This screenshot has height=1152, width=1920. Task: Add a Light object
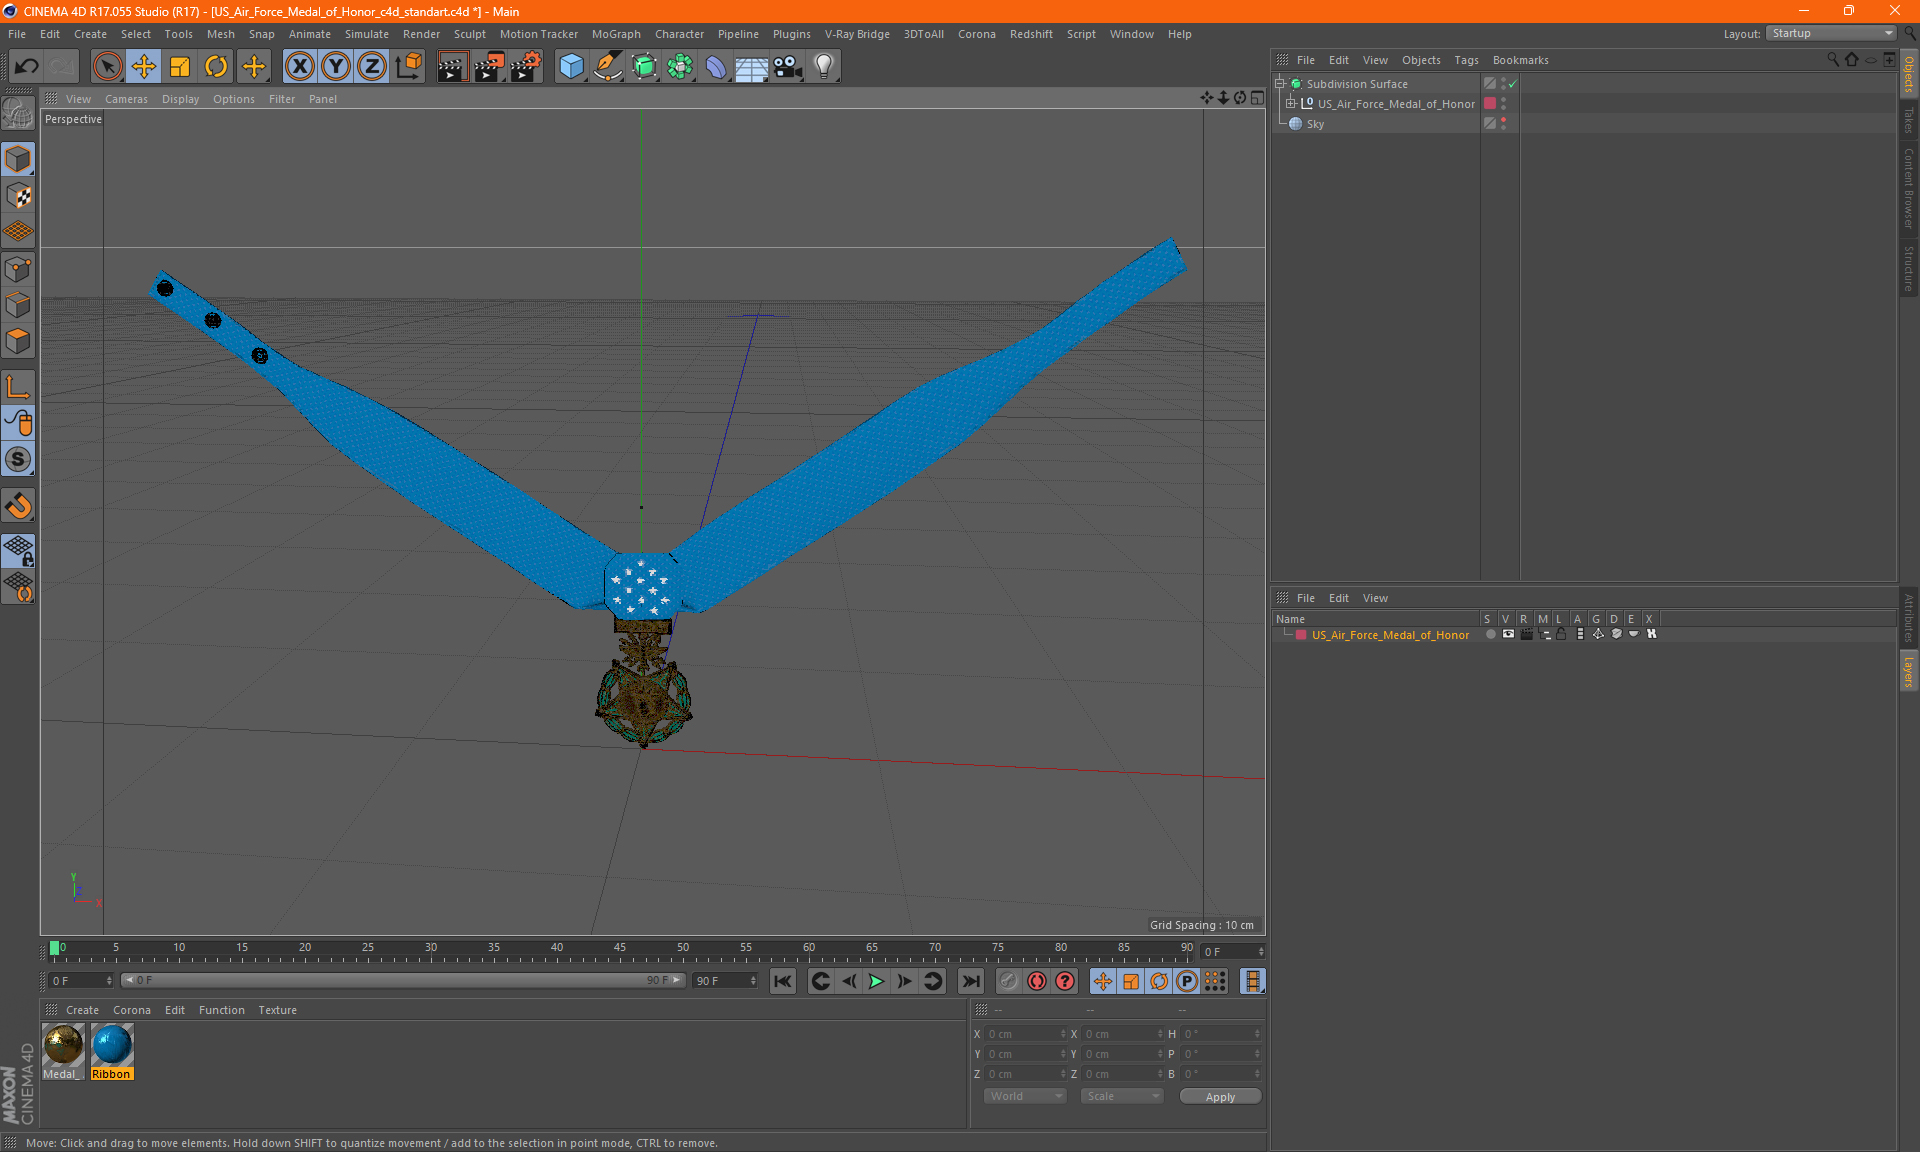824,67
